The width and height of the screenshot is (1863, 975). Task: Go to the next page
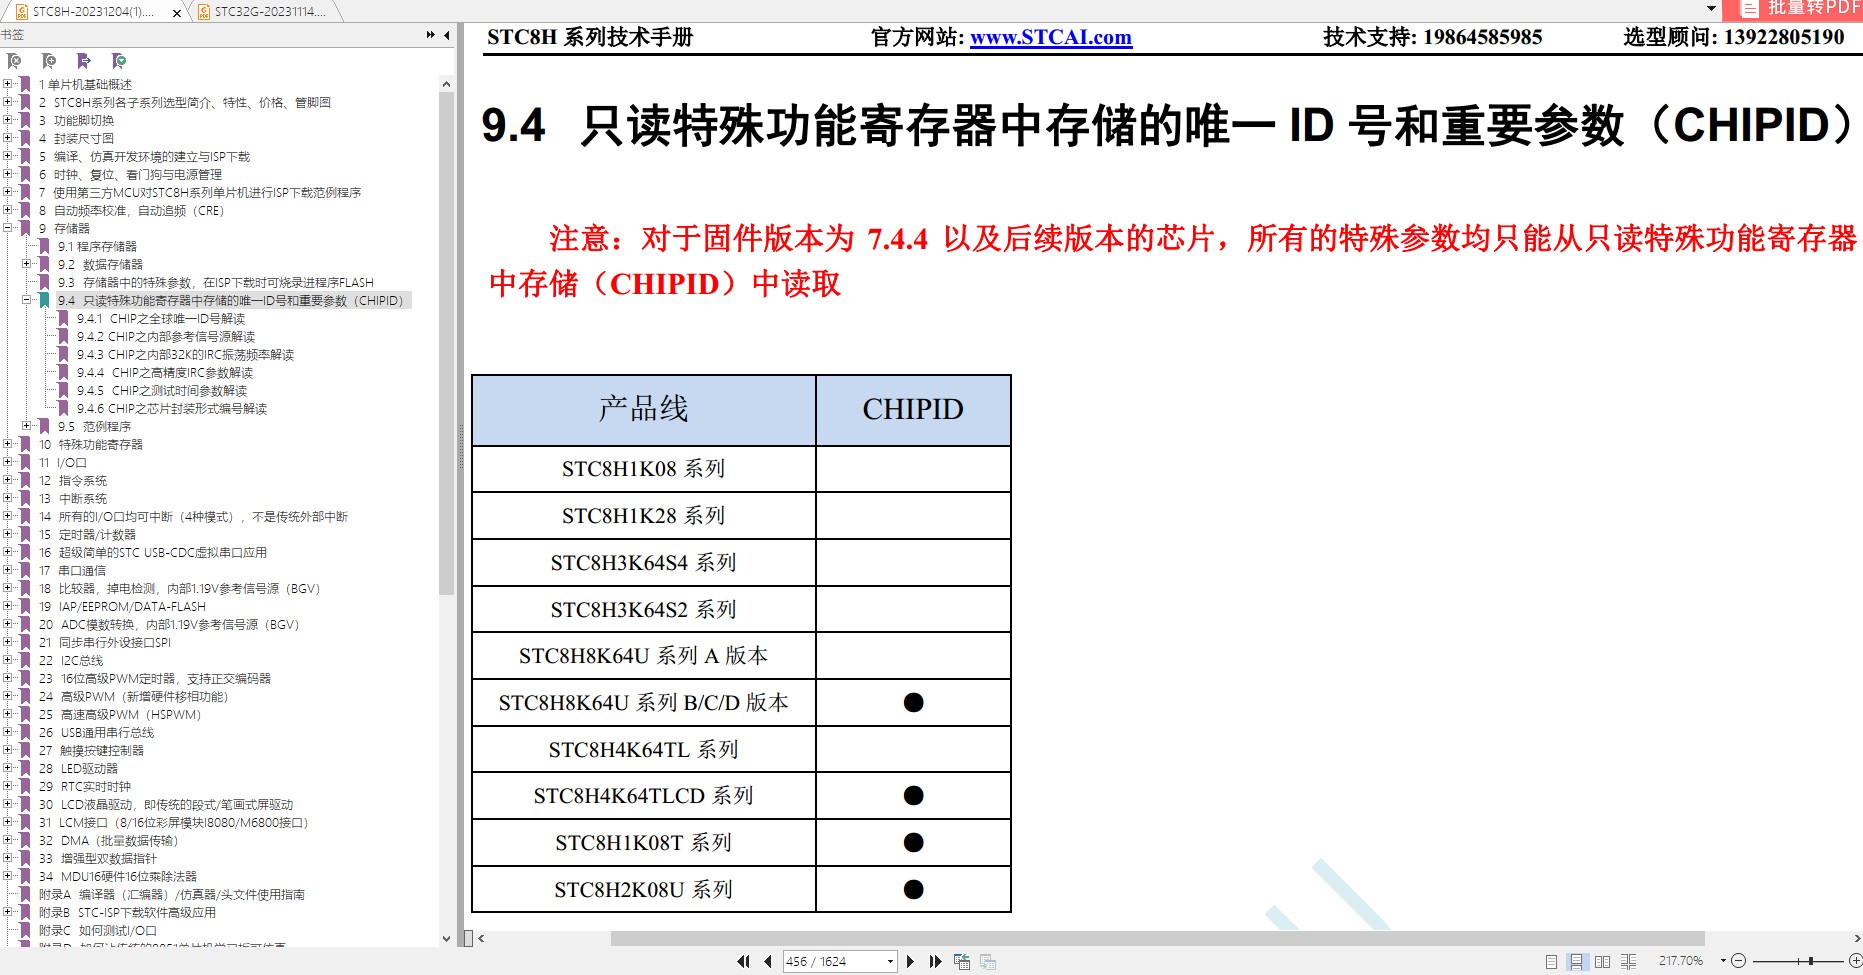pos(910,961)
